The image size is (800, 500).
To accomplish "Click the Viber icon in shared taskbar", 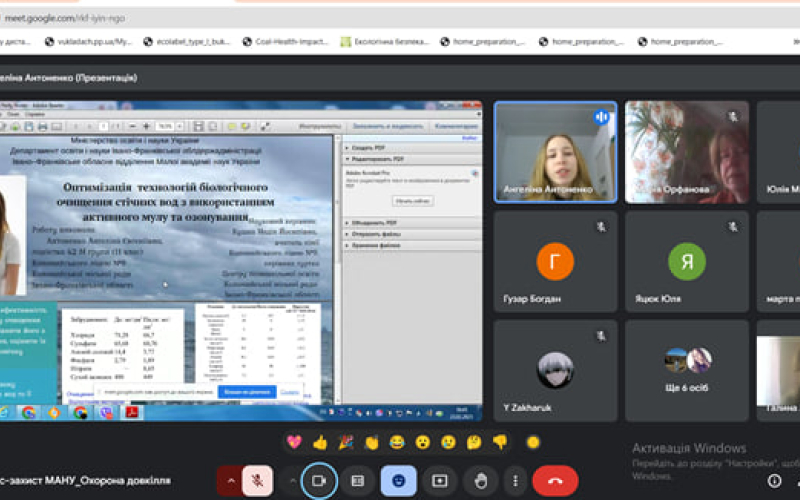I will [106, 412].
